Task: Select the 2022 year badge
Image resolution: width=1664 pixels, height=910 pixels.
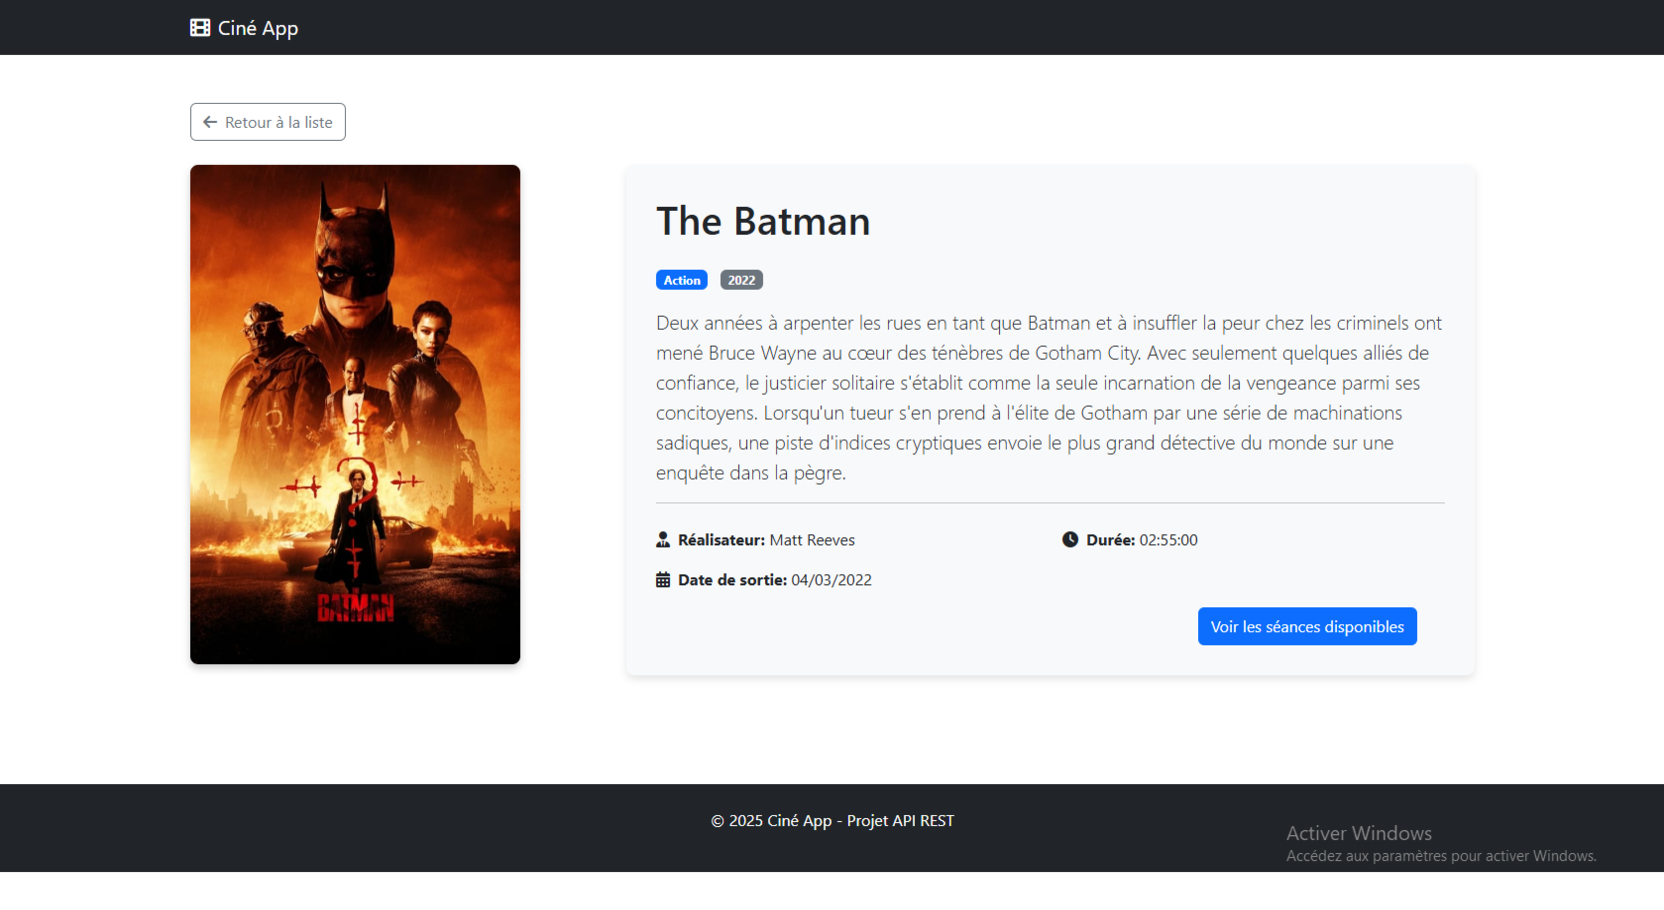Action: tap(741, 280)
